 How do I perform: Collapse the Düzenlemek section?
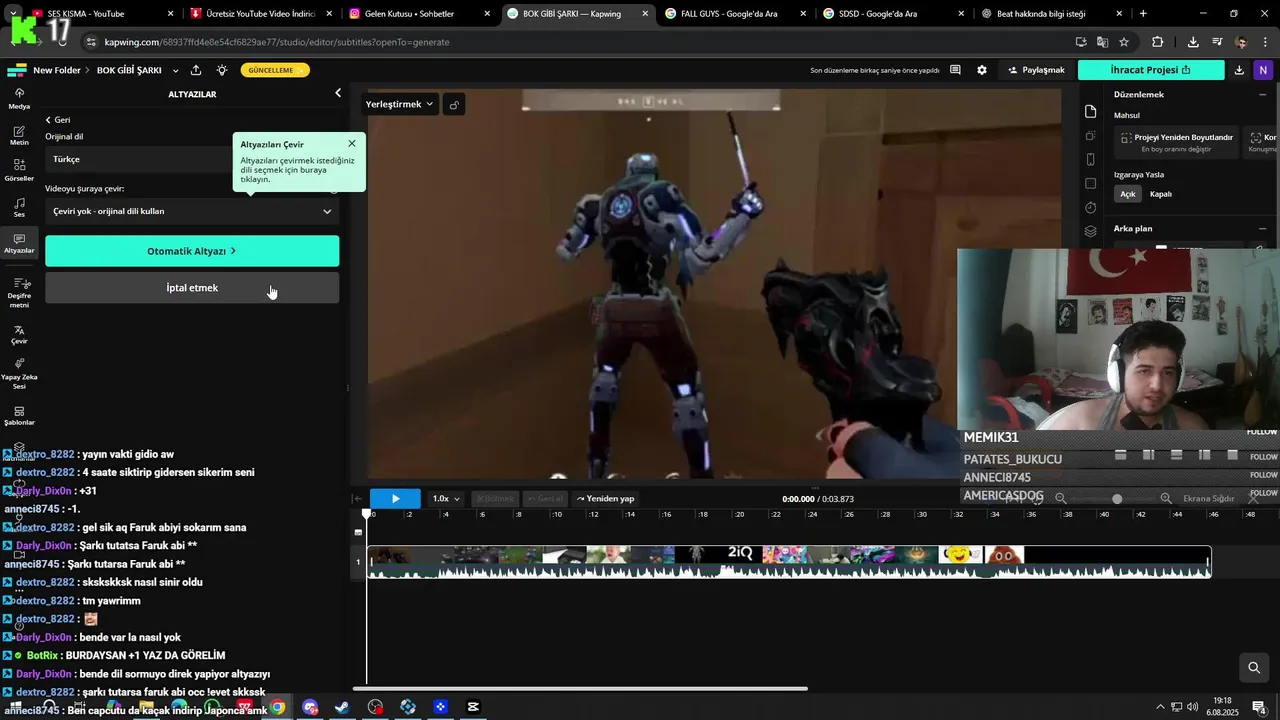click(x=1263, y=94)
